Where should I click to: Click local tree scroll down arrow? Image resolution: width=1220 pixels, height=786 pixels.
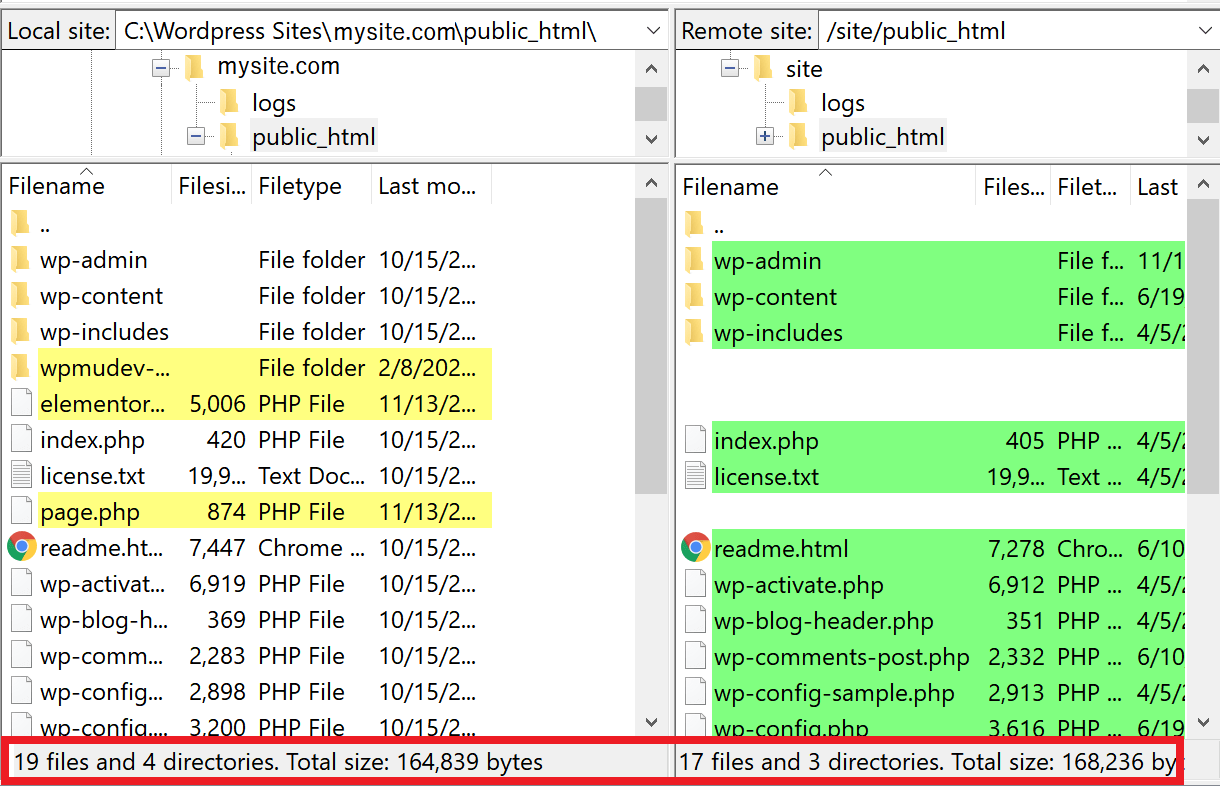pyautogui.click(x=651, y=139)
